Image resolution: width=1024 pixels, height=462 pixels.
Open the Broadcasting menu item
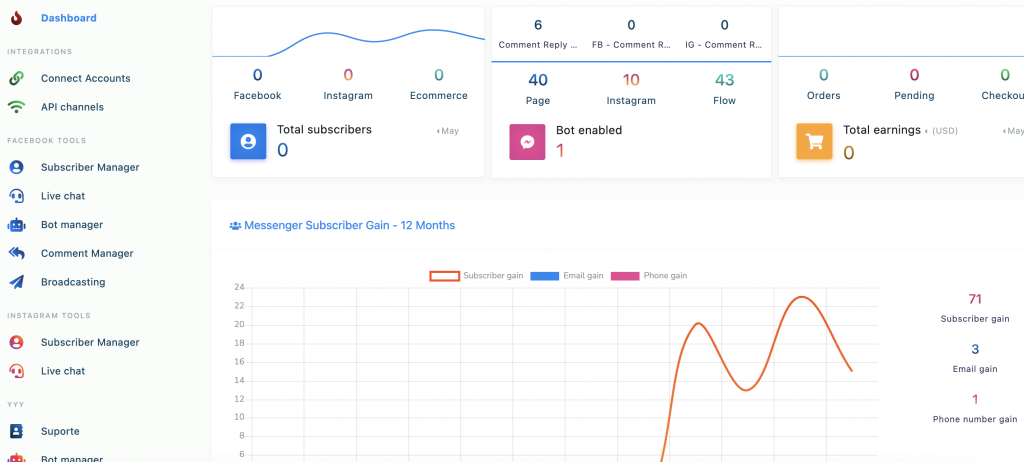[x=73, y=282]
